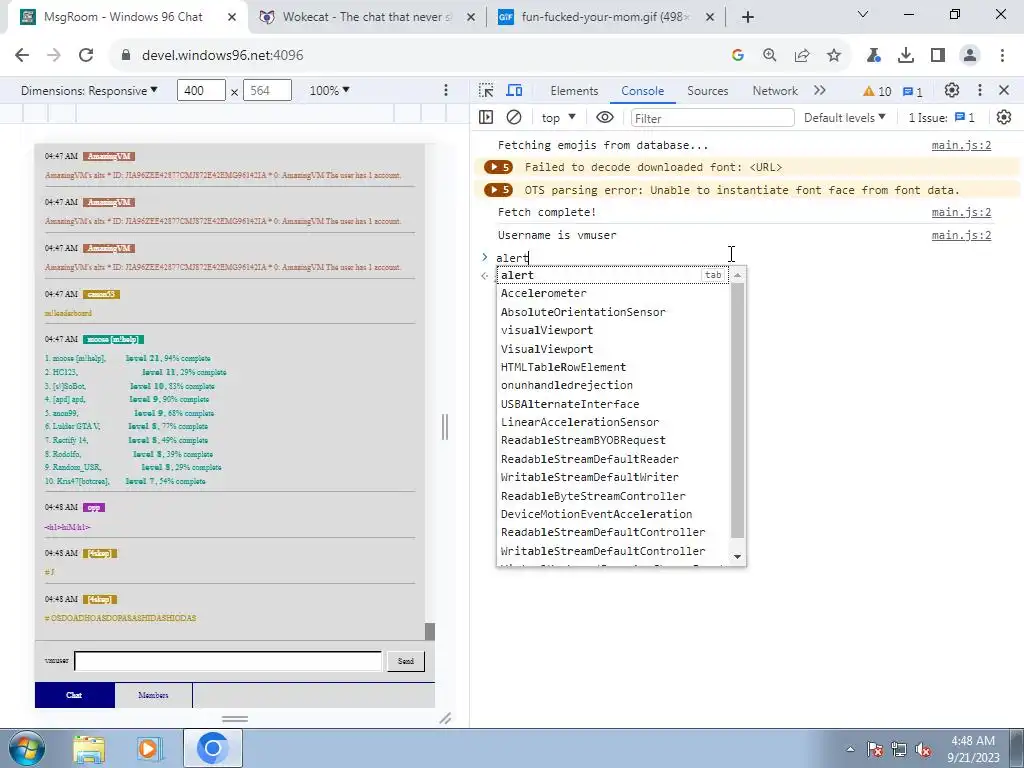Screen dimensions: 1024x768
Task: Click the address bar URL
Action: (223, 56)
